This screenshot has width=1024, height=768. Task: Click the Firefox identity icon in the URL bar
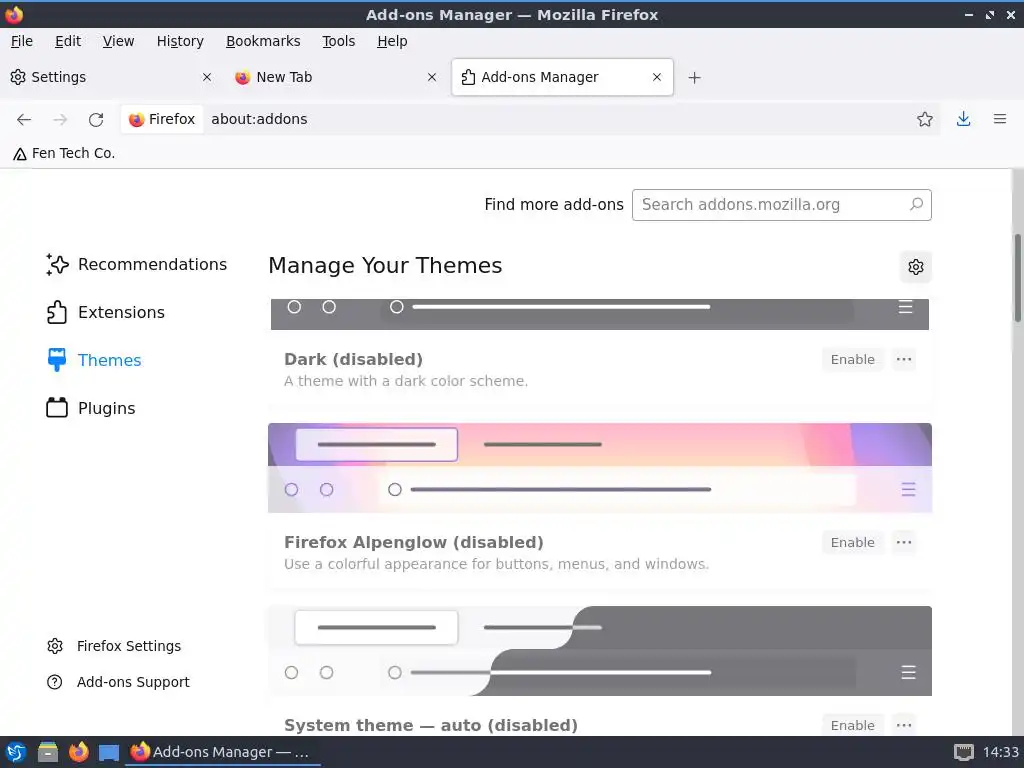coord(162,119)
